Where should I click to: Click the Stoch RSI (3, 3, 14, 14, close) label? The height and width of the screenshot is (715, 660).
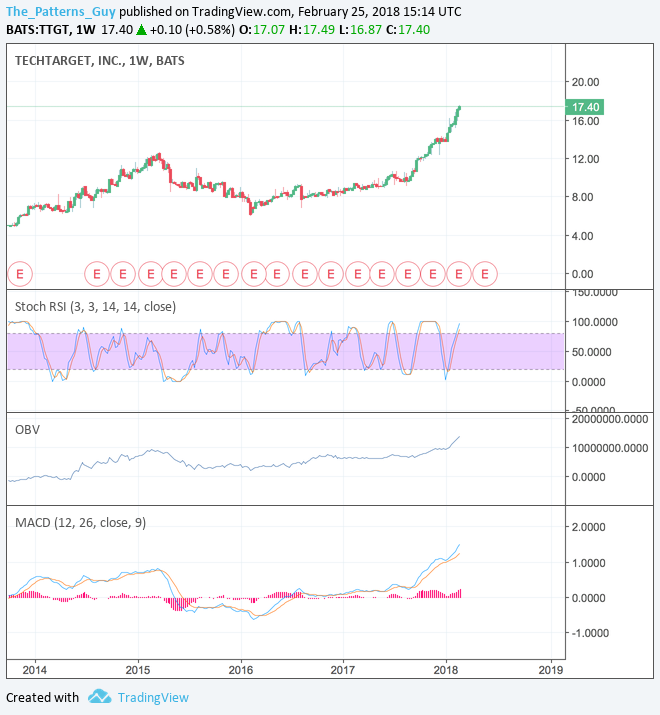[95, 306]
